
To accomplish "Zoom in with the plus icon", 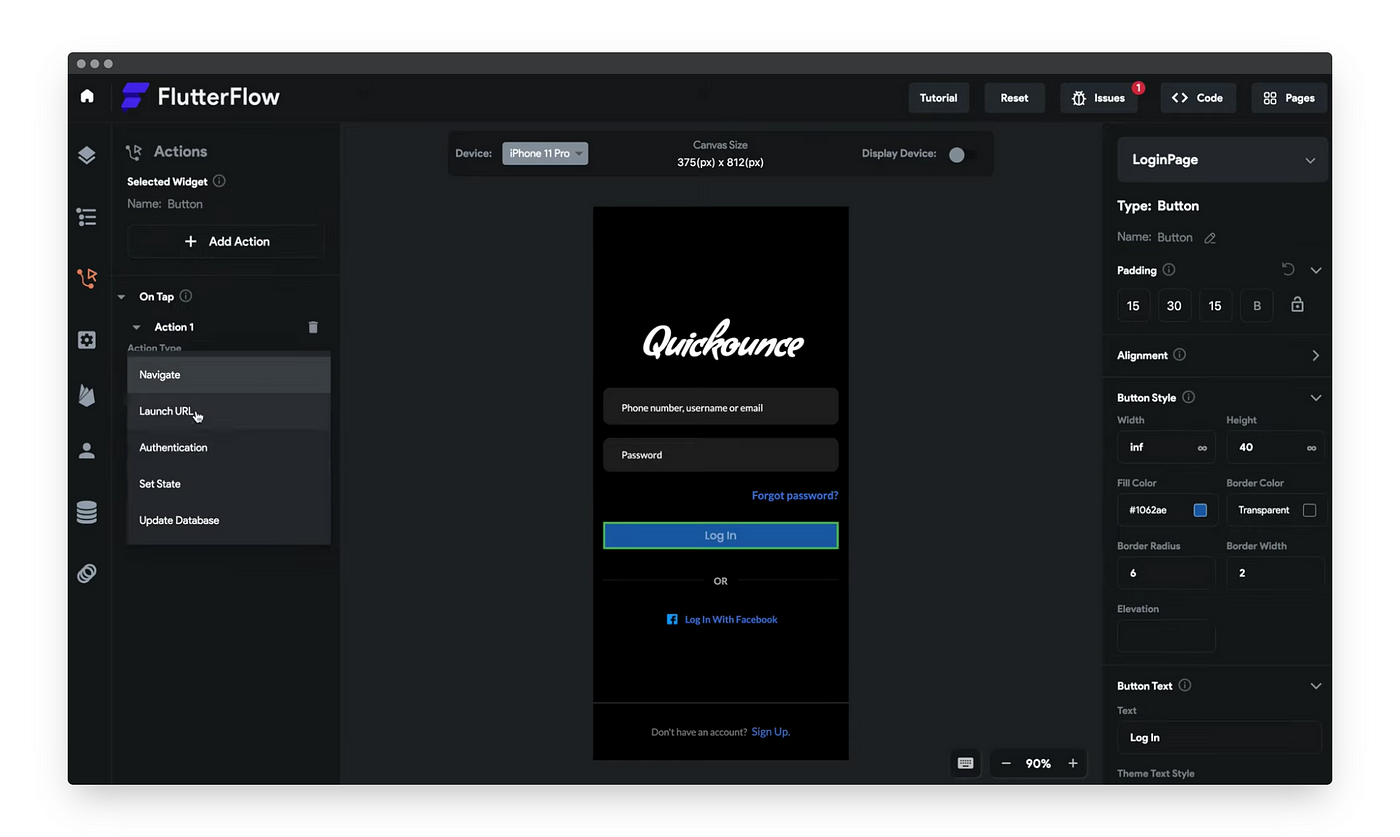I will 1073,763.
